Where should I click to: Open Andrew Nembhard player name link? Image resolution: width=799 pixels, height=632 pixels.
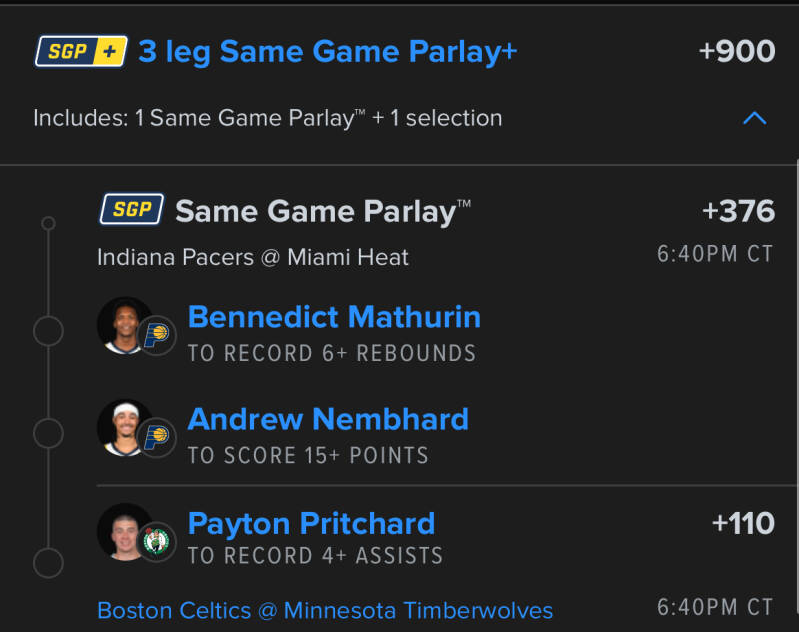[328, 419]
